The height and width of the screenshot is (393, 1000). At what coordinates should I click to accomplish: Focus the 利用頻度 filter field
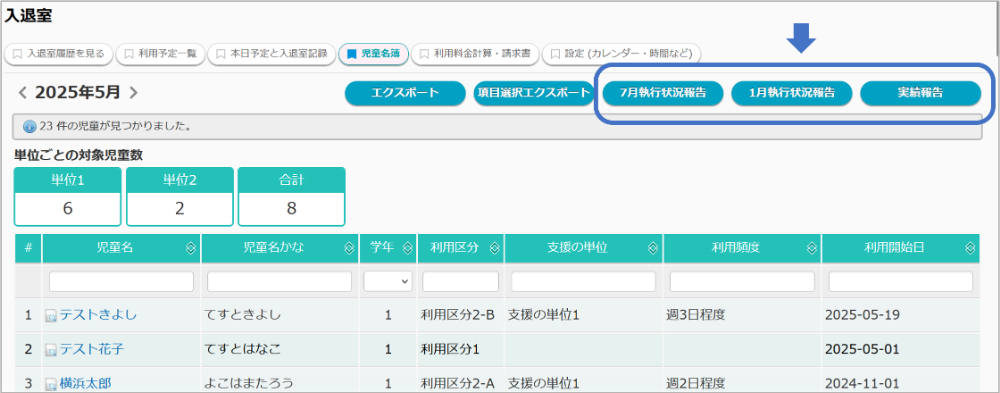click(742, 281)
